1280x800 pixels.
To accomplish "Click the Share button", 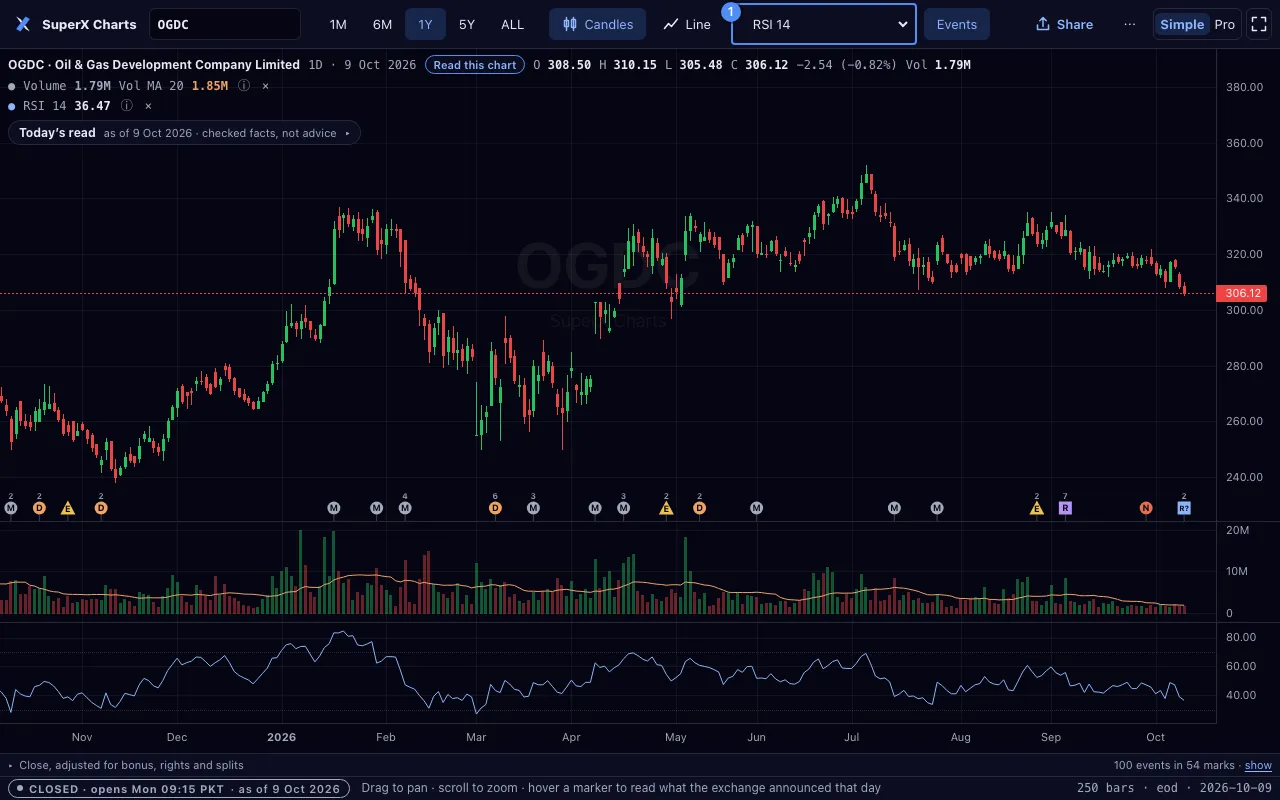I will pyautogui.click(x=1064, y=24).
